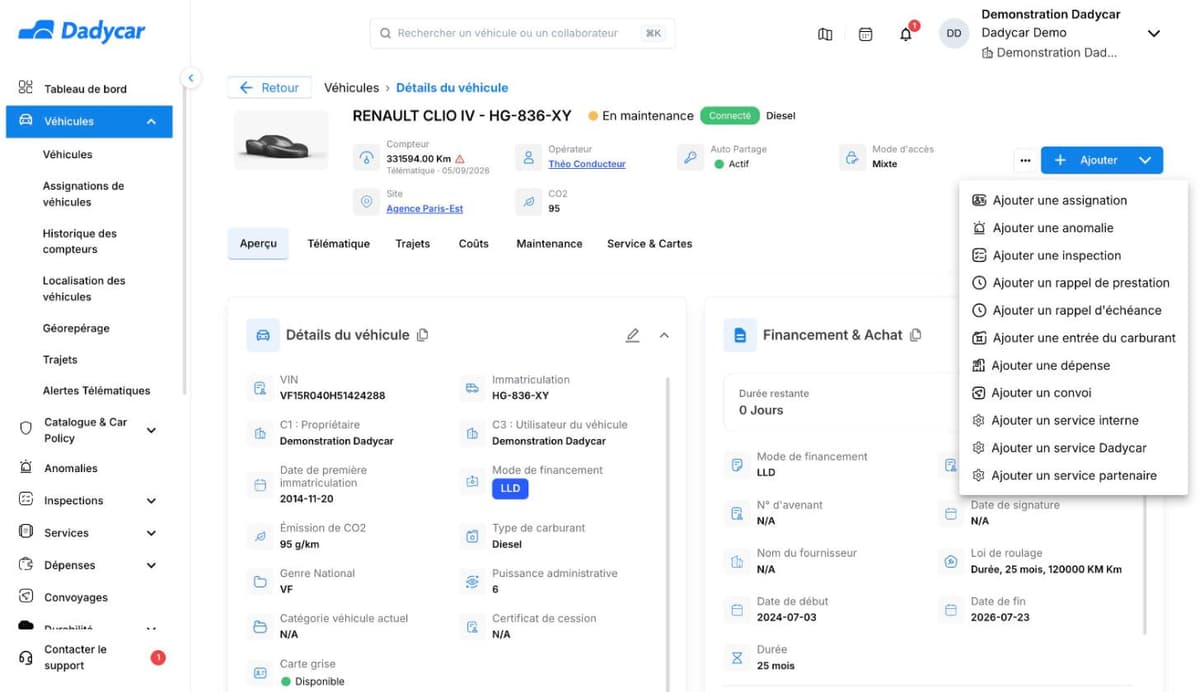Open notifications bell icon
The image size is (1200, 692).
(x=906, y=34)
